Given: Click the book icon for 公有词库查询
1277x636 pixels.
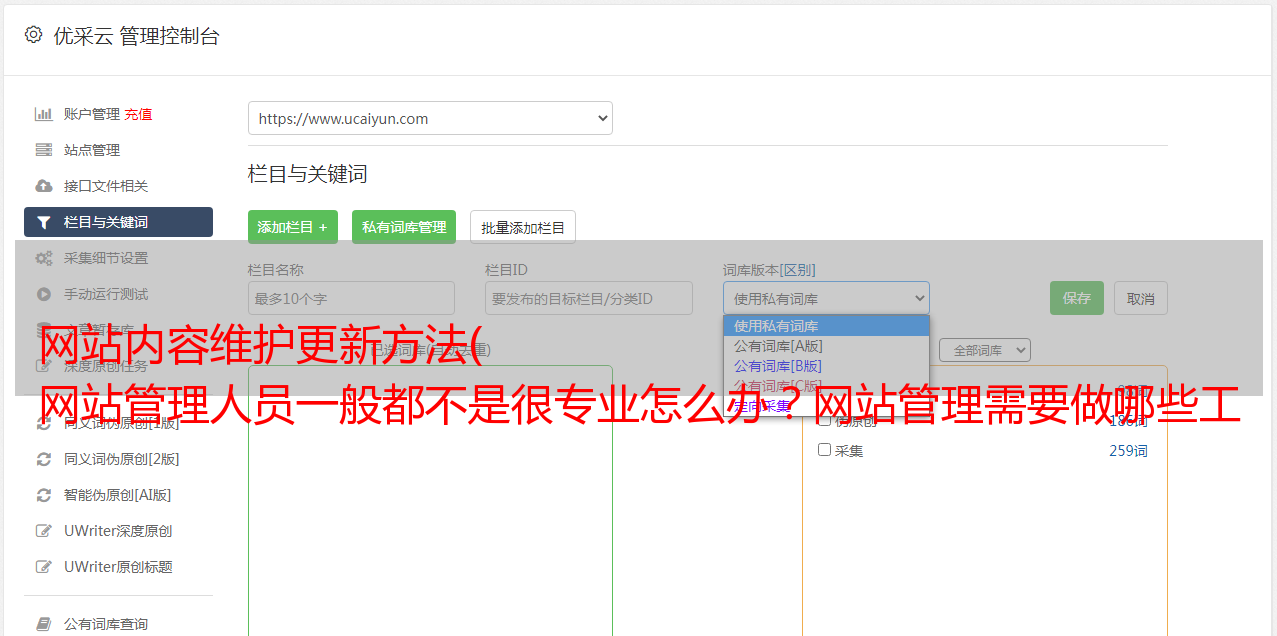Looking at the screenshot, I should tap(44, 624).
